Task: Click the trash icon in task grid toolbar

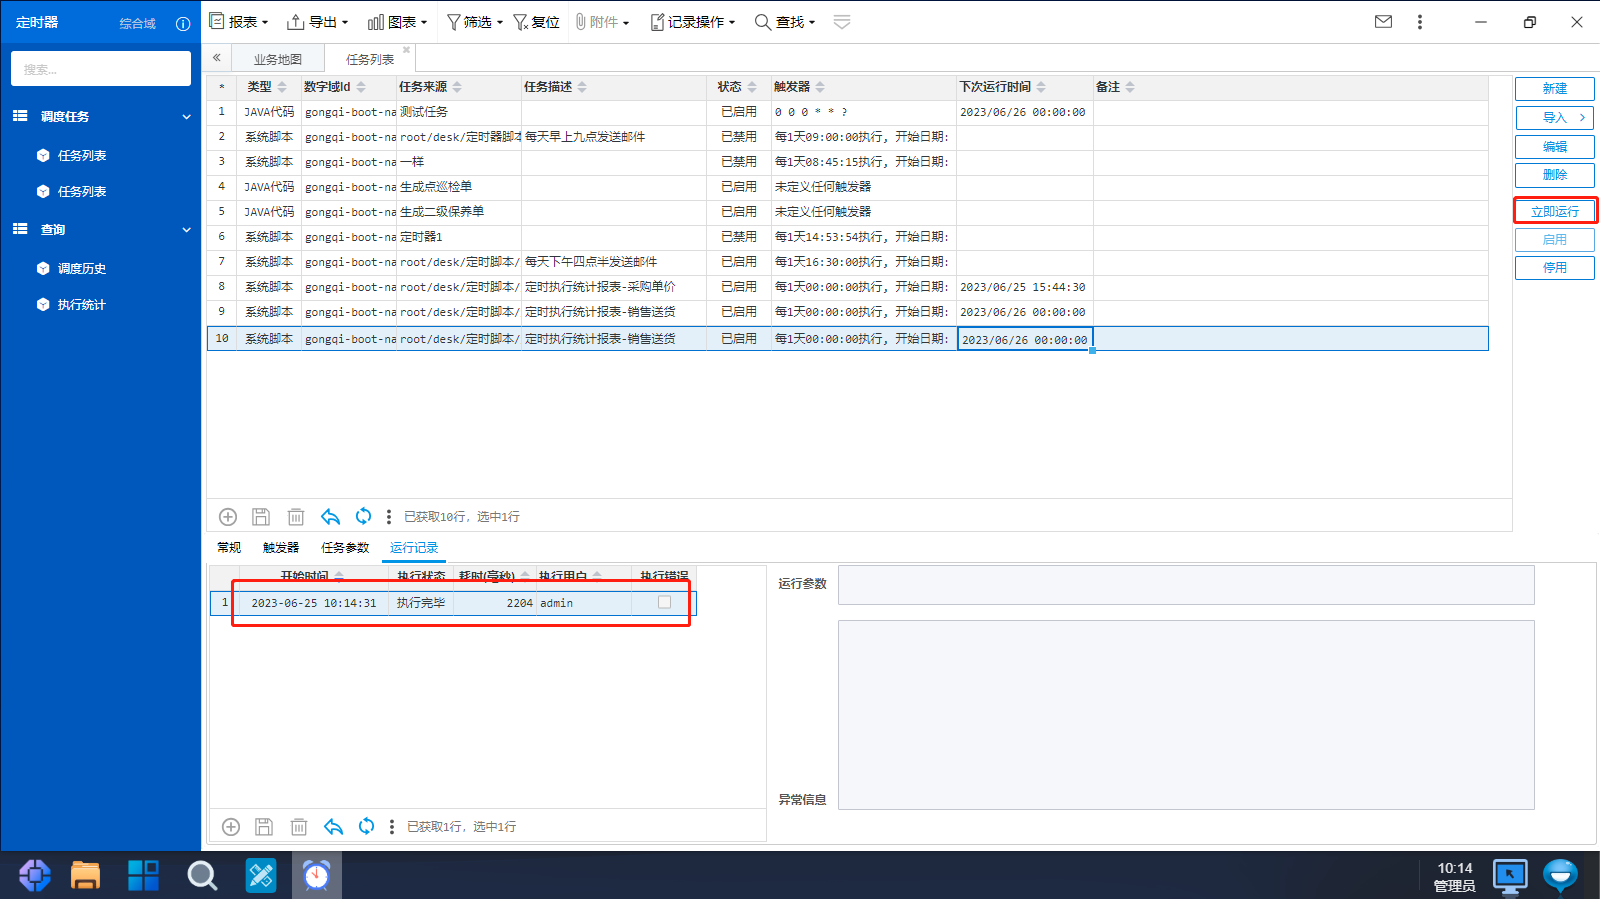Action: [x=296, y=517]
